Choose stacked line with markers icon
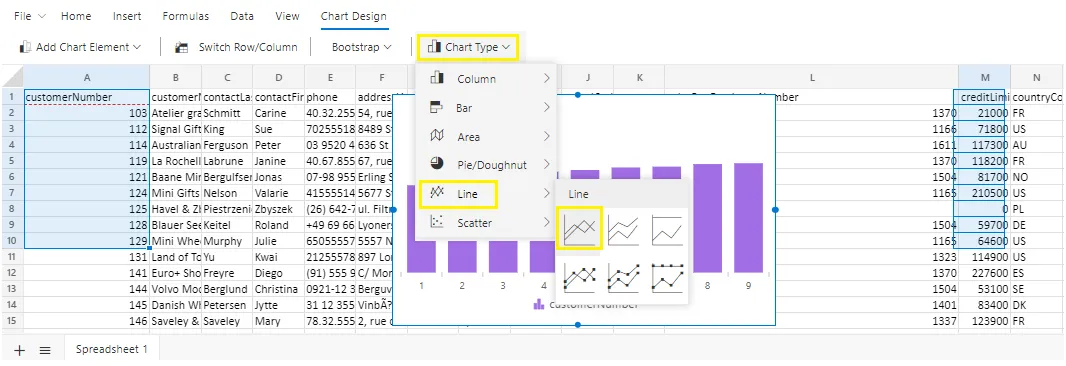Screen dimensions: 1066x366 [x=623, y=278]
